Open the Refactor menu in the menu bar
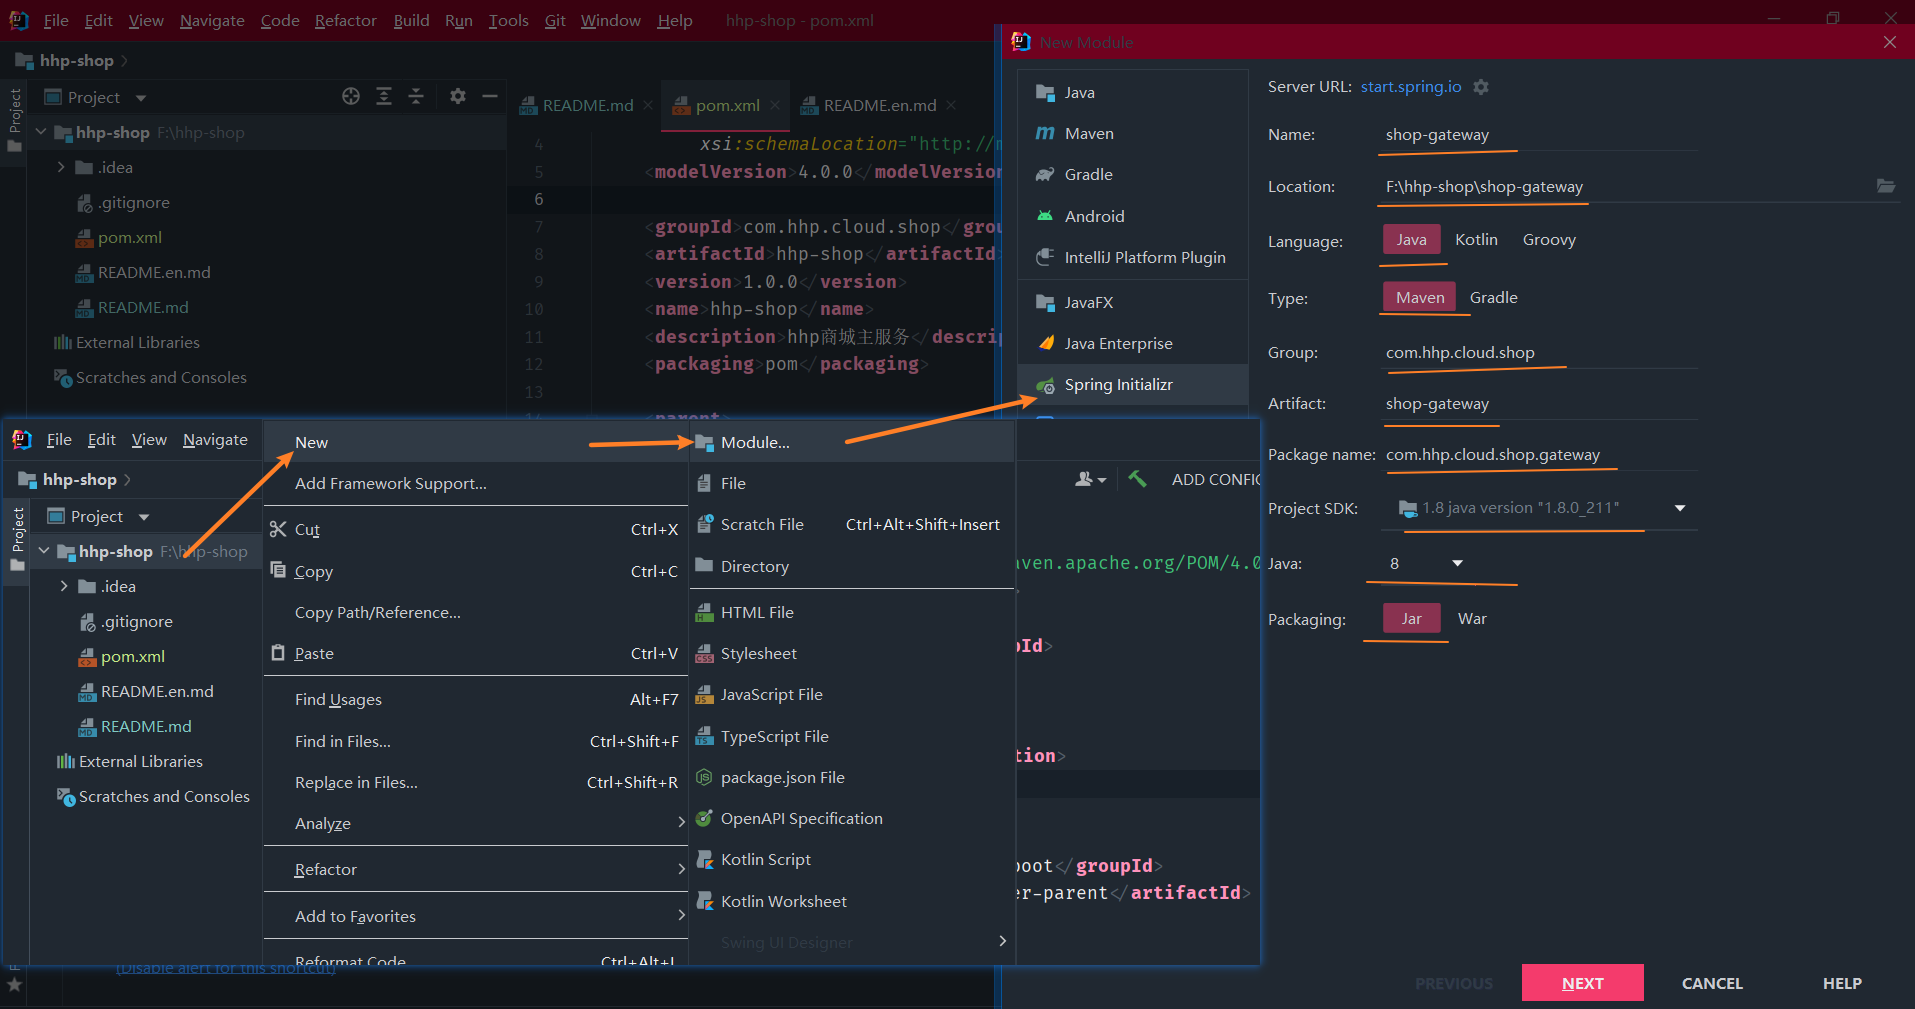 point(345,20)
